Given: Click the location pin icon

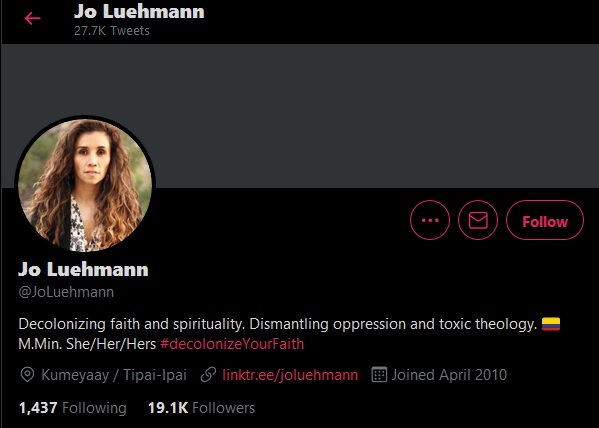Looking at the screenshot, I should [x=27, y=375].
